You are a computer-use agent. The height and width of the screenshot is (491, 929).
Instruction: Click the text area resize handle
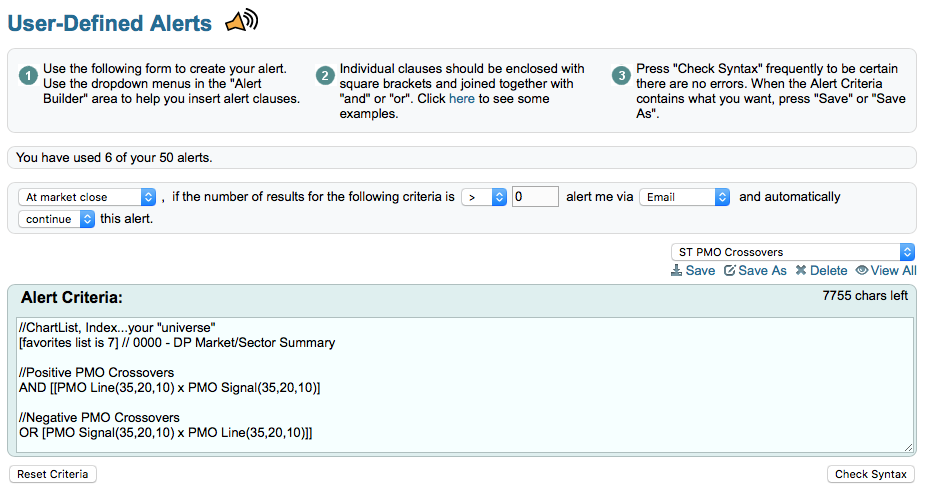[x=908, y=447]
